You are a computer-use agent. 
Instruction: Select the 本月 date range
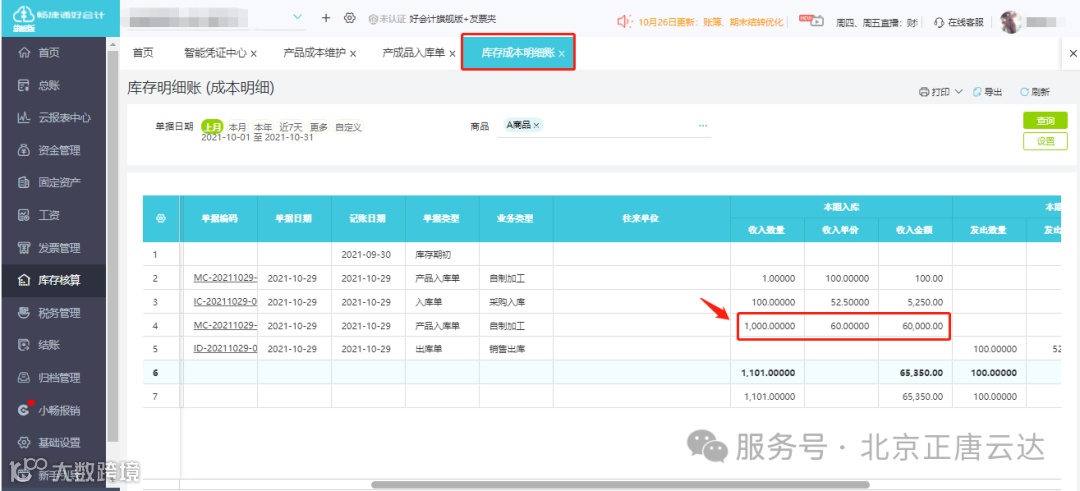coord(238,127)
